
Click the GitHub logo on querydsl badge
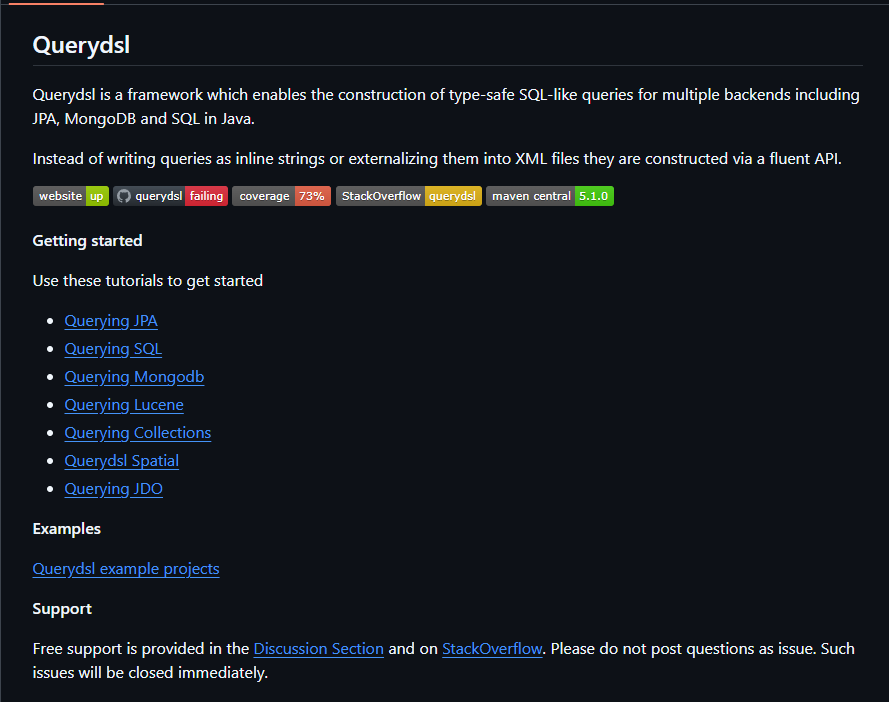click(x=124, y=196)
